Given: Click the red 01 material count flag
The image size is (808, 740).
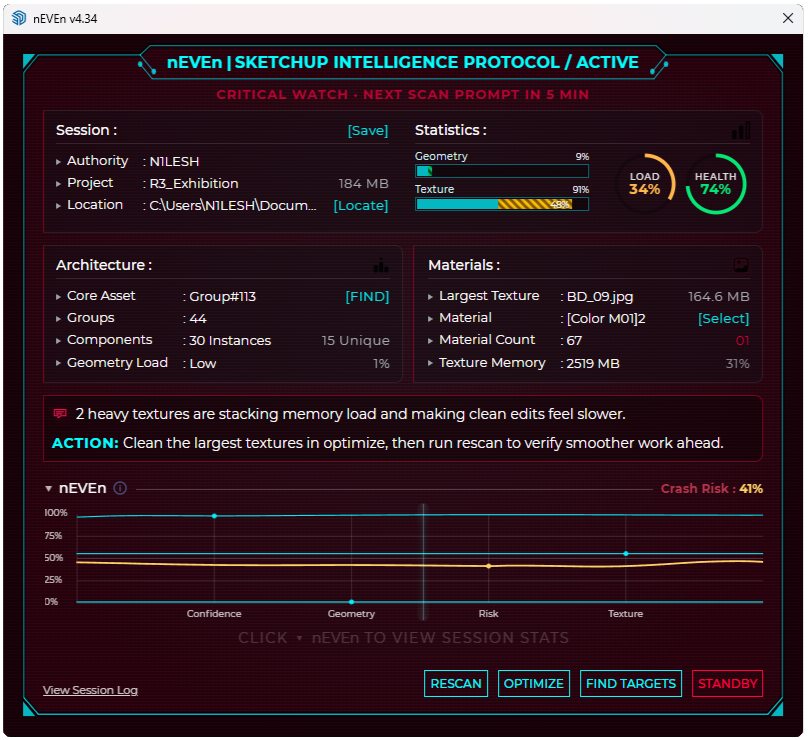Looking at the screenshot, I should 743,341.
